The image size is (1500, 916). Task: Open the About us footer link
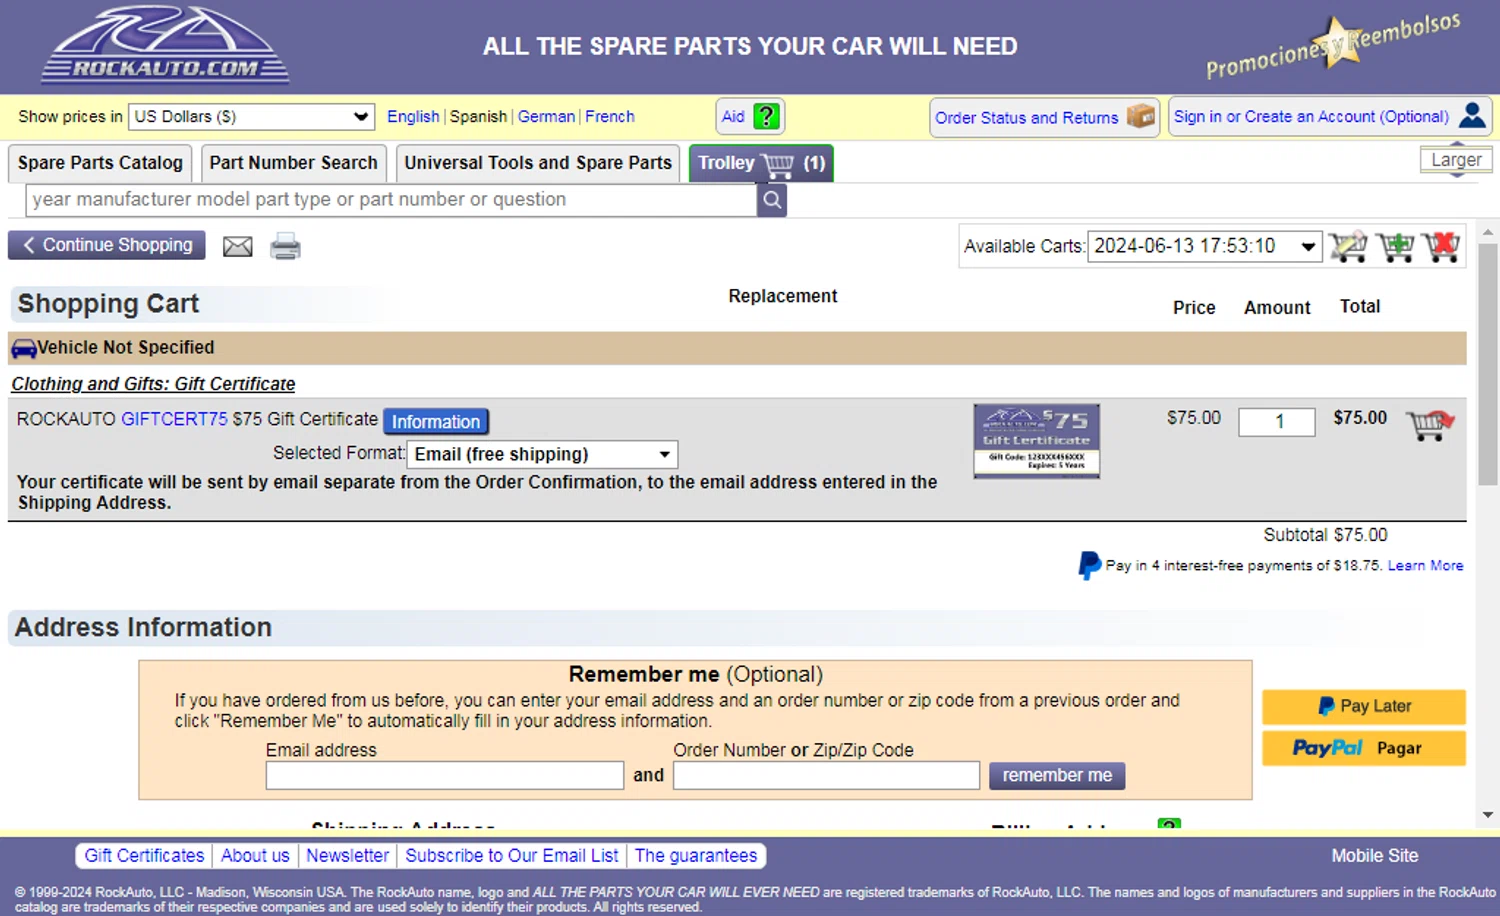pos(255,856)
